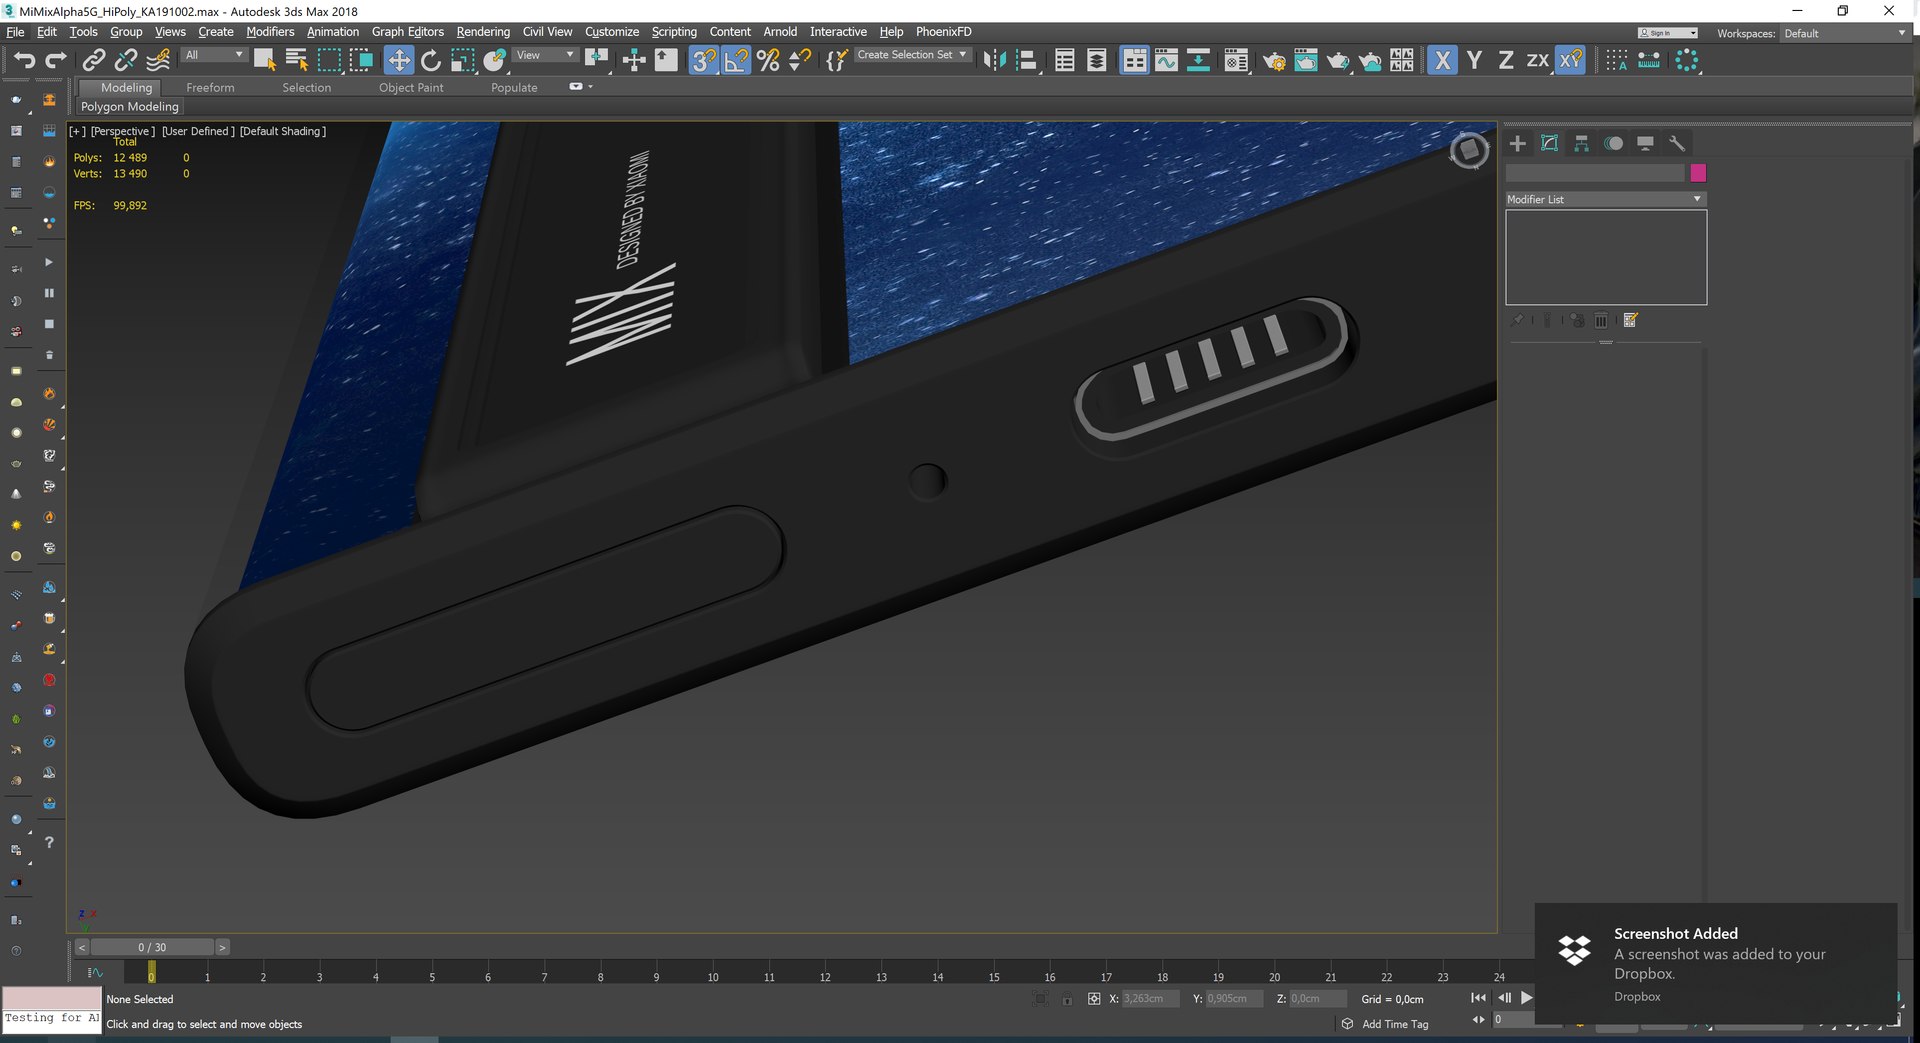The width and height of the screenshot is (1920, 1043).
Task: Expand the ribbon minimize options arrow
Action: pos(591,87)
